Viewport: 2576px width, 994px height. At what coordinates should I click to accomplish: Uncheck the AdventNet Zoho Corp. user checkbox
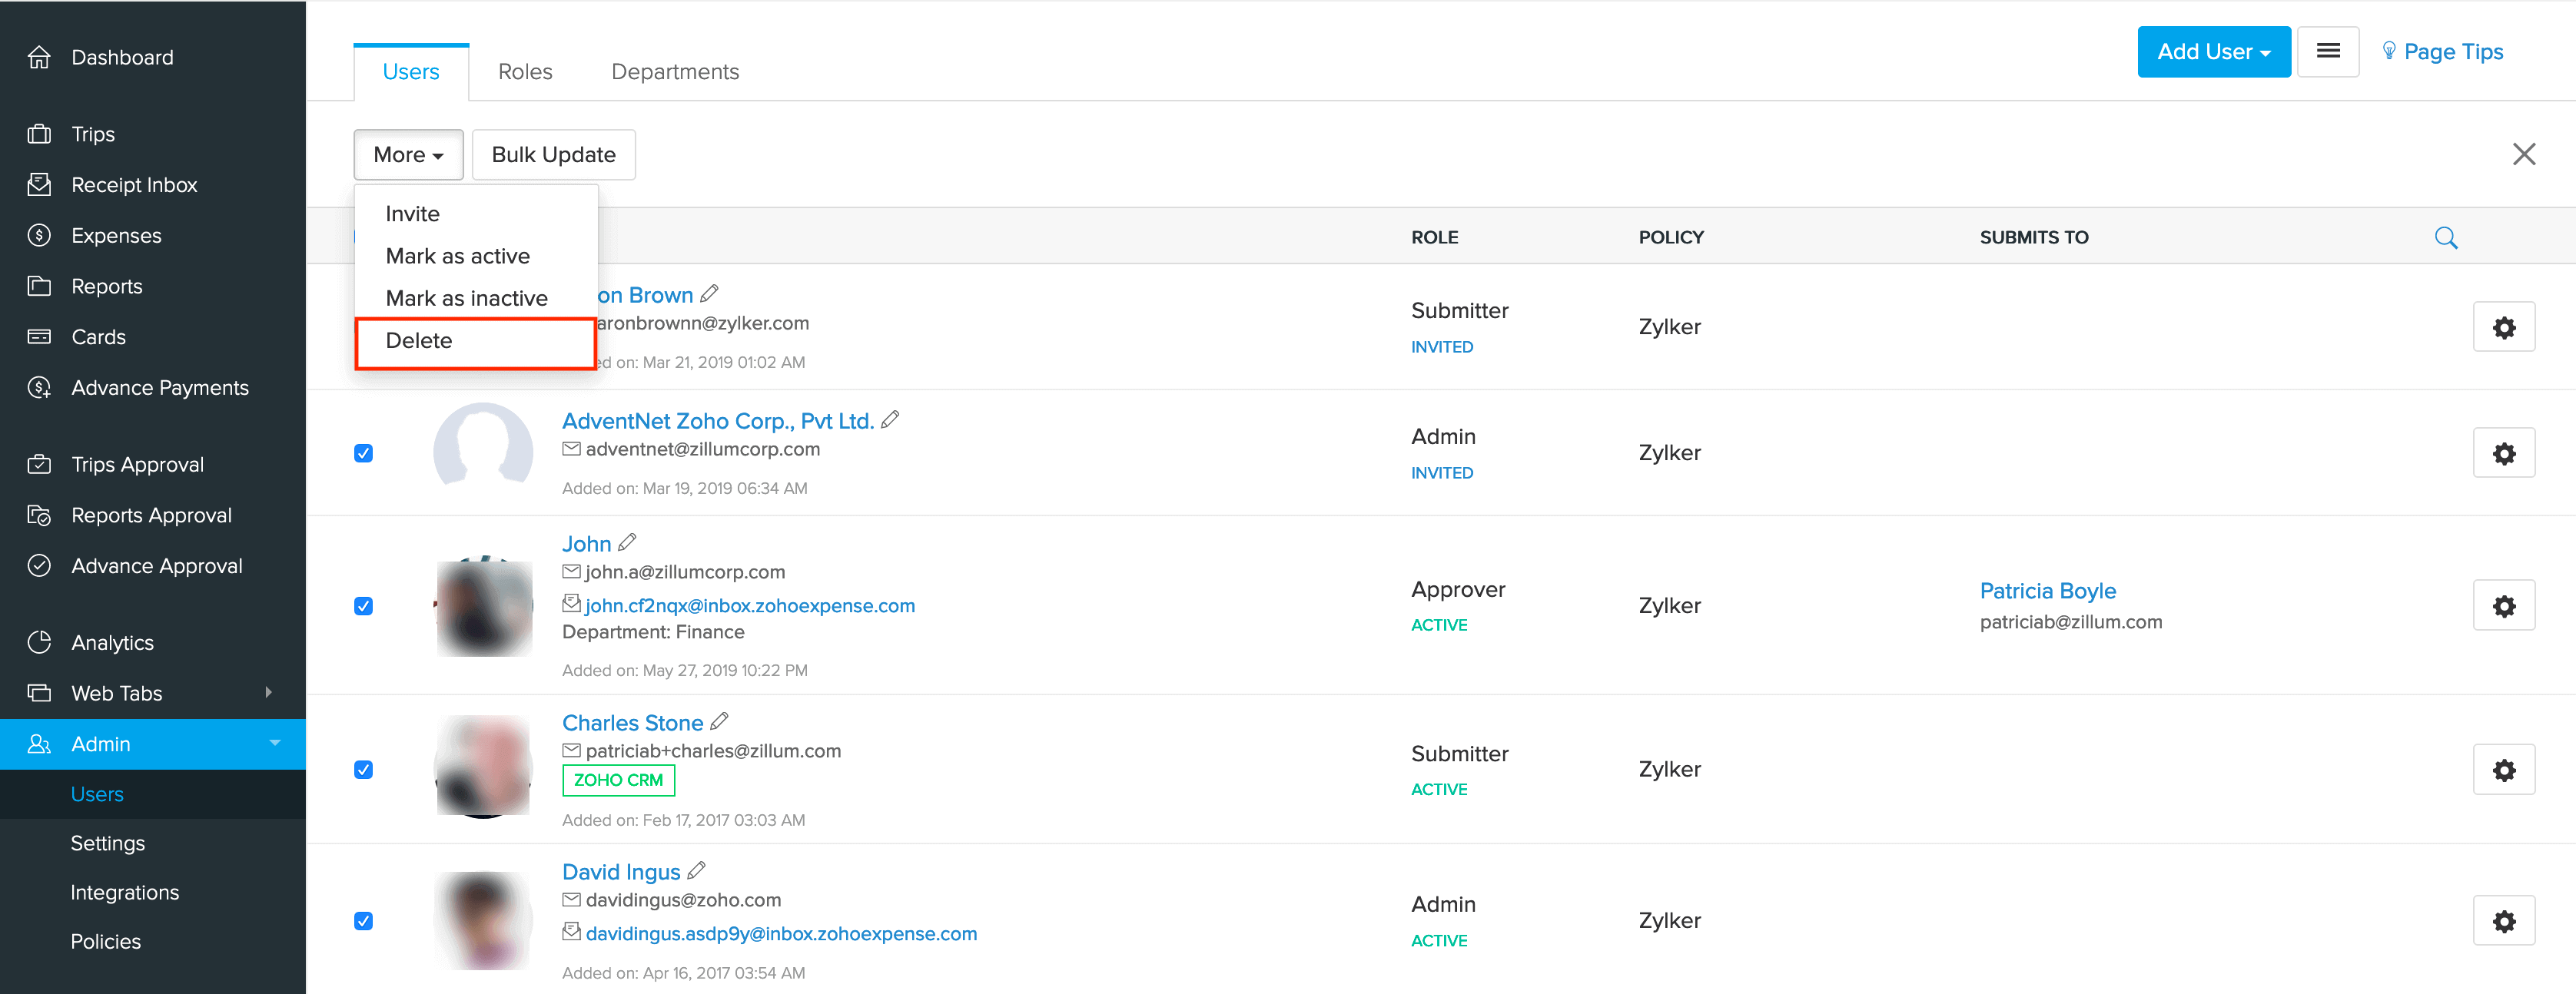click(x=364, y=453)
